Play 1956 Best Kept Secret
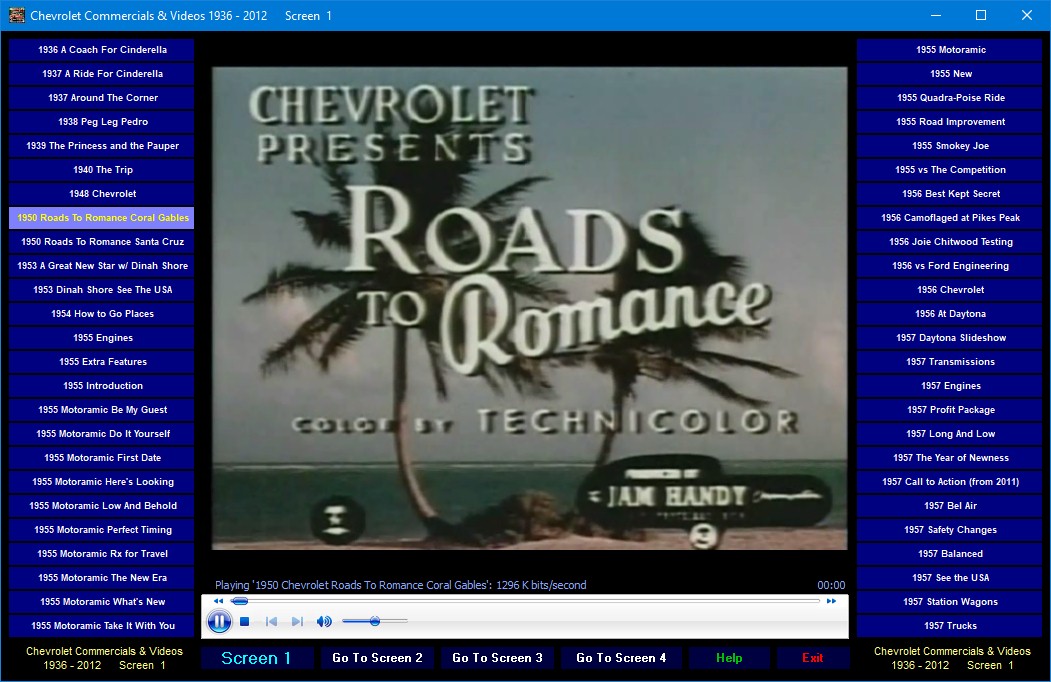The height and width of the screenshot is (682, 1051). click(x=950, y=194)
